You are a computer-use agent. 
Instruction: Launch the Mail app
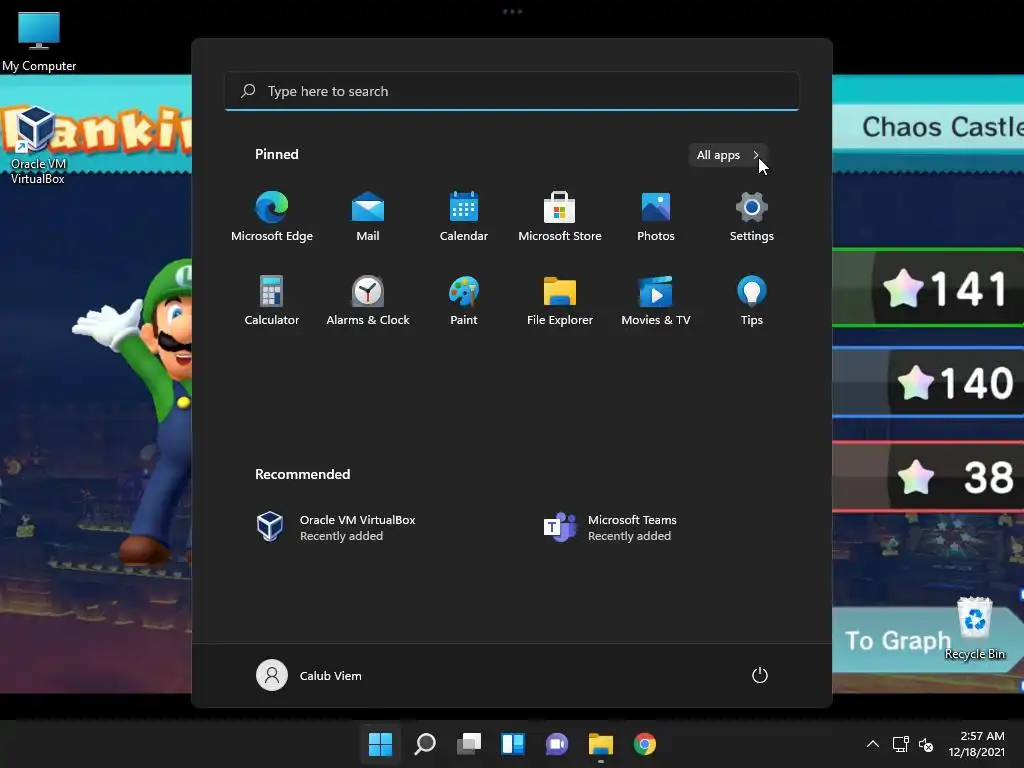tap(368, 217)
